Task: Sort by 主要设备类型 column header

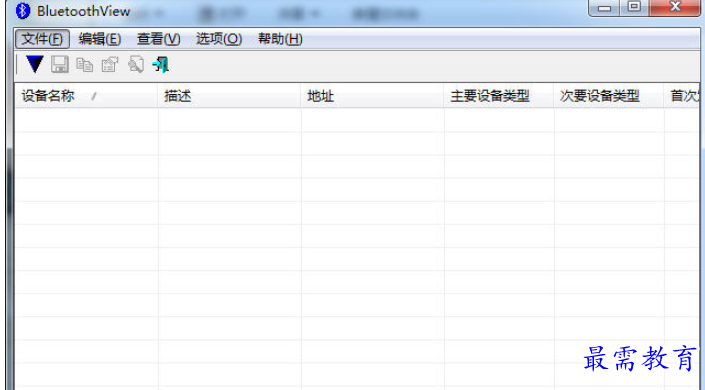Action: (x=499, y=95)
